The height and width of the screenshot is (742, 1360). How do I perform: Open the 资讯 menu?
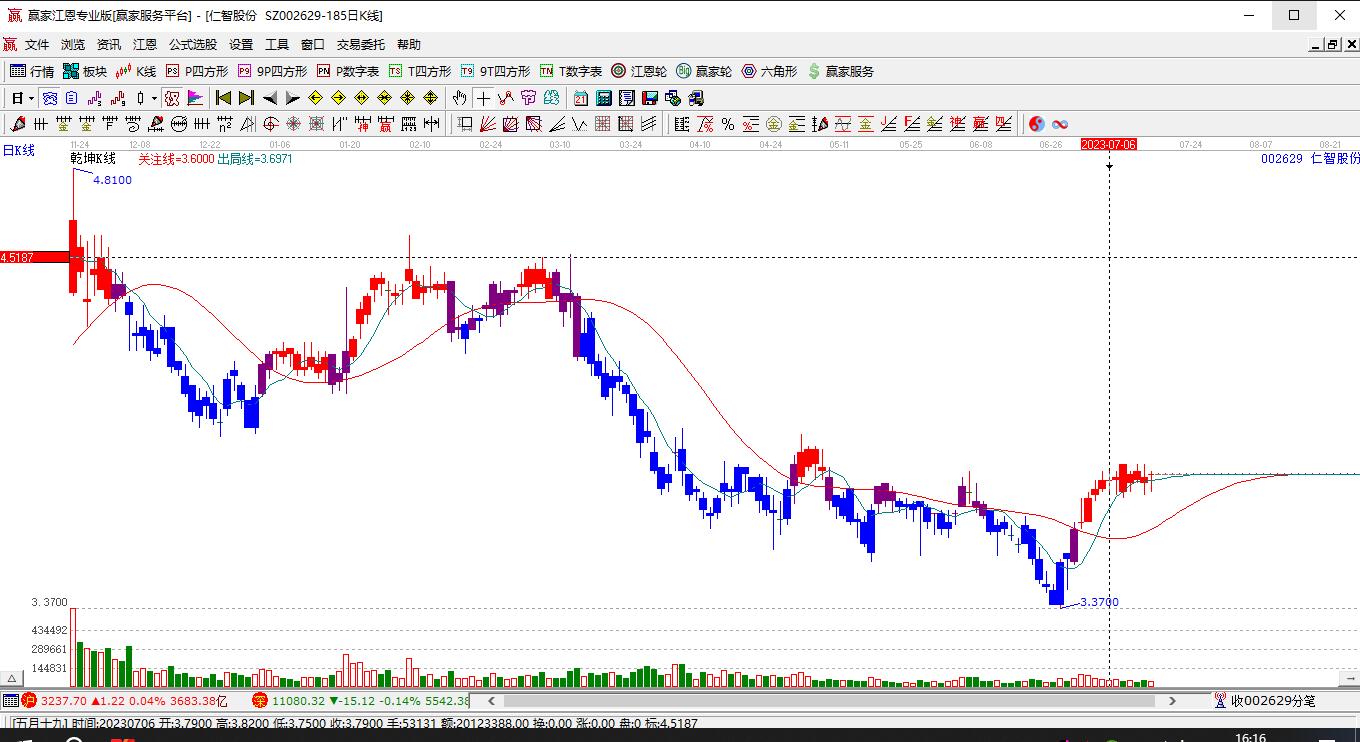109,44
